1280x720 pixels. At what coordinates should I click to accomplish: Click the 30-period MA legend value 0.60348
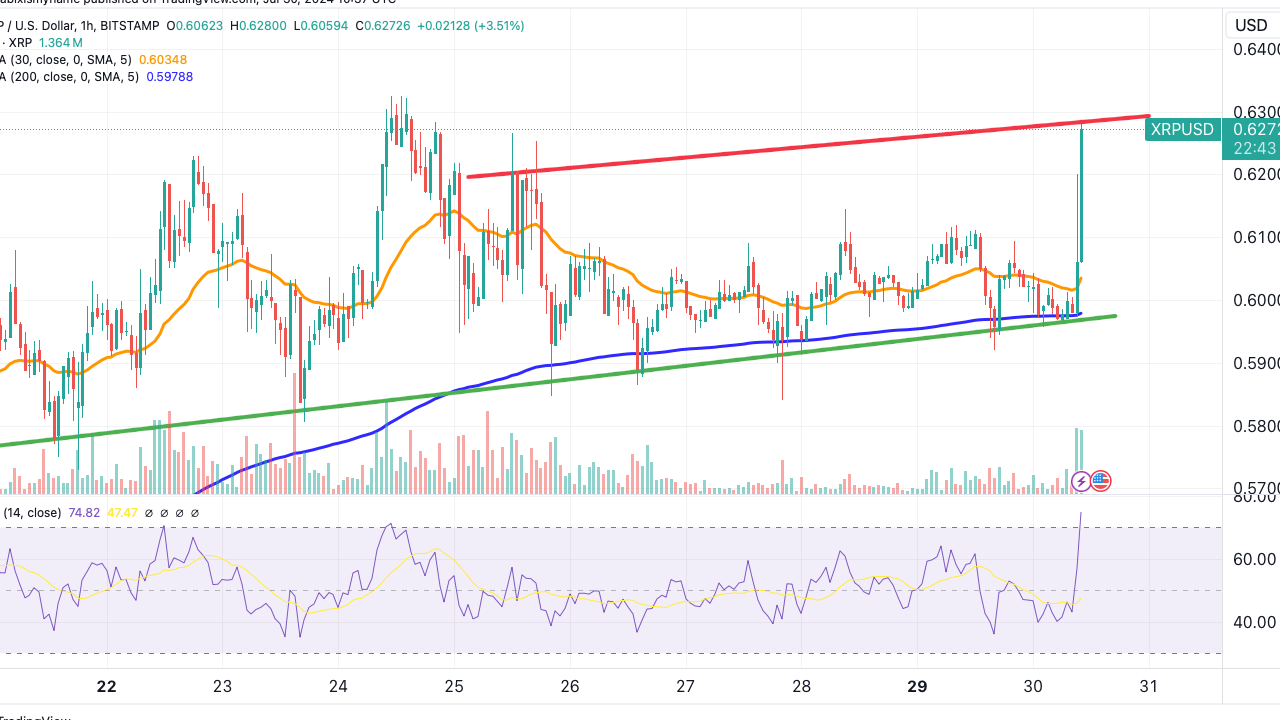click(x=165, y=60)
